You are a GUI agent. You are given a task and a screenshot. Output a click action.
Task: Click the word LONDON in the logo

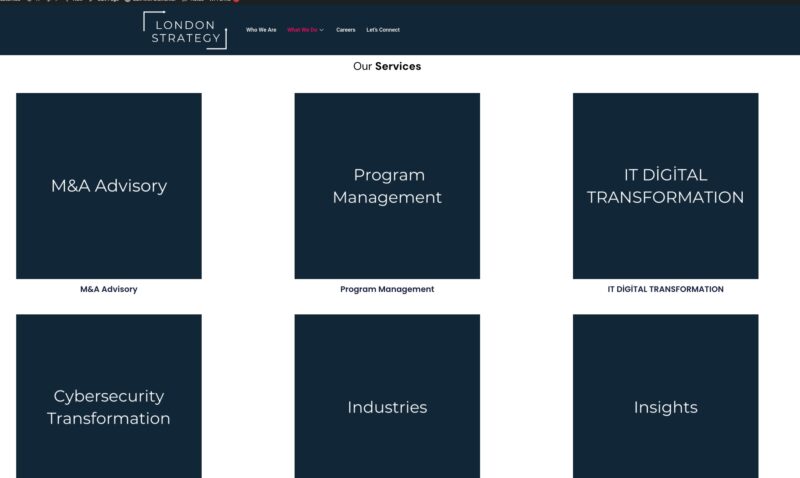[184, 24]
